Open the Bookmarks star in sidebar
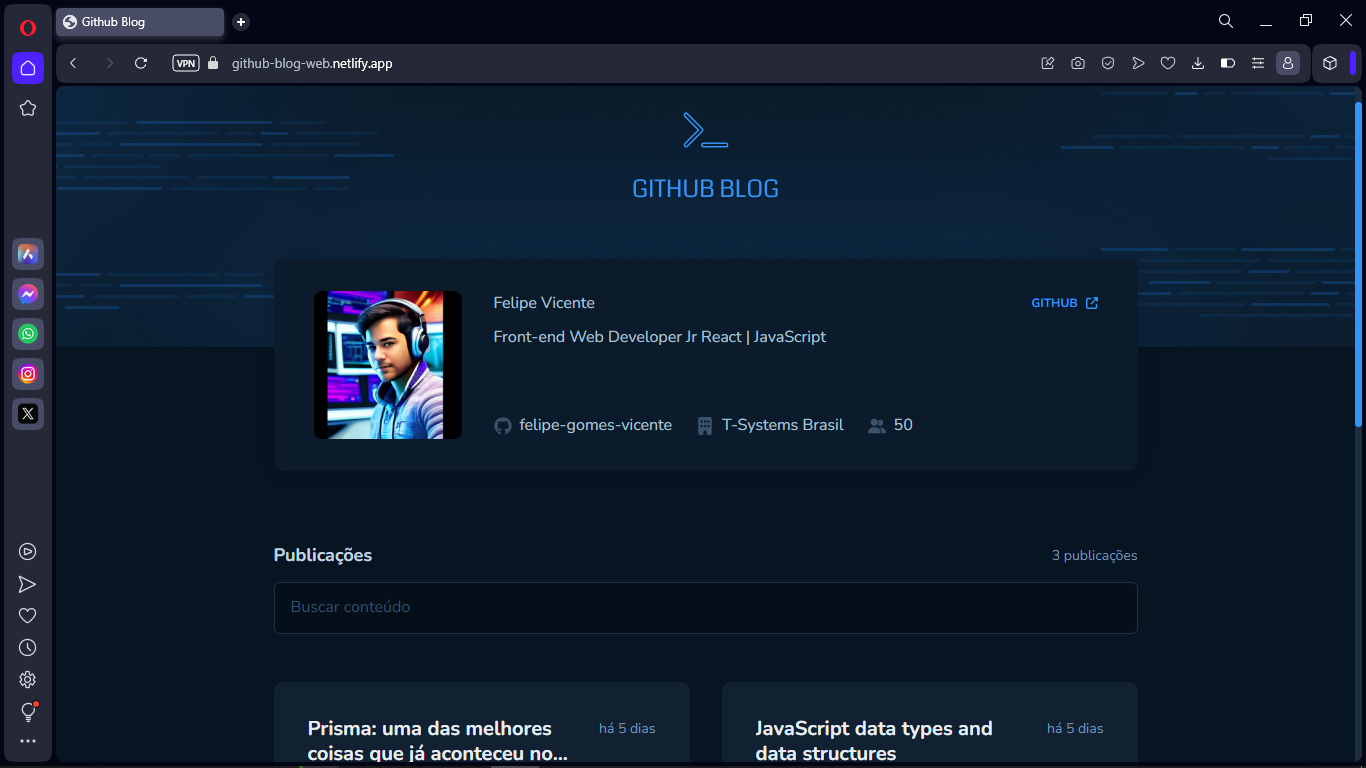 click(x=28, y=108)
